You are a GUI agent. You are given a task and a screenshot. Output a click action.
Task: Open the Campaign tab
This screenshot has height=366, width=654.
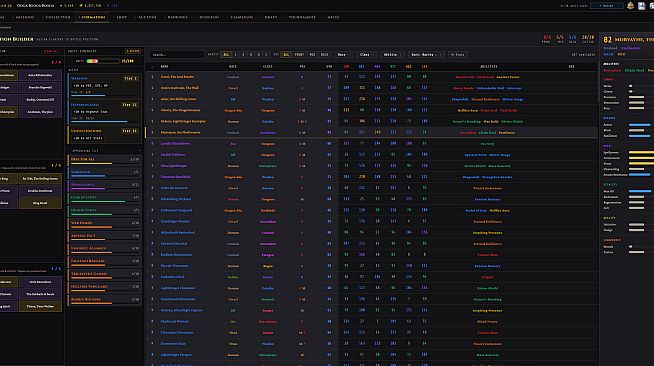coord(241,17)
